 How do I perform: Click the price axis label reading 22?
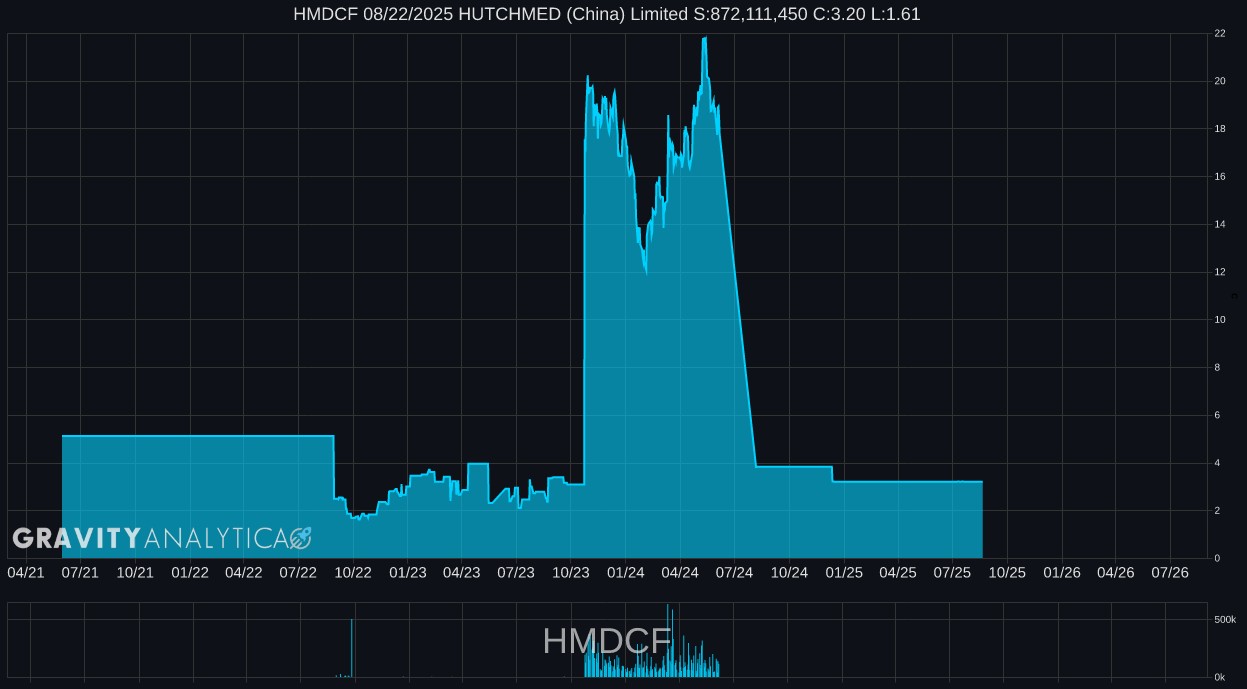point(1220,33)
